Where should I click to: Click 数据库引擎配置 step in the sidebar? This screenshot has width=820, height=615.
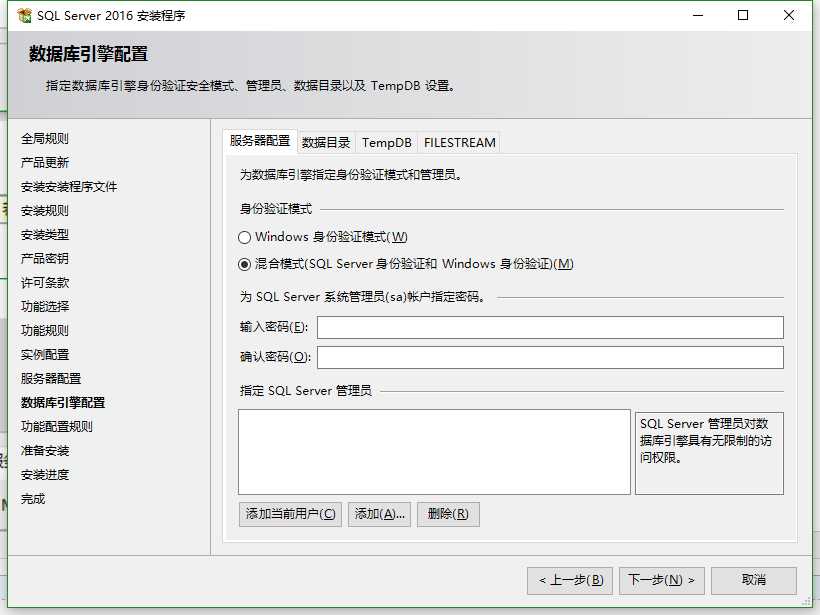click(63, 403)
